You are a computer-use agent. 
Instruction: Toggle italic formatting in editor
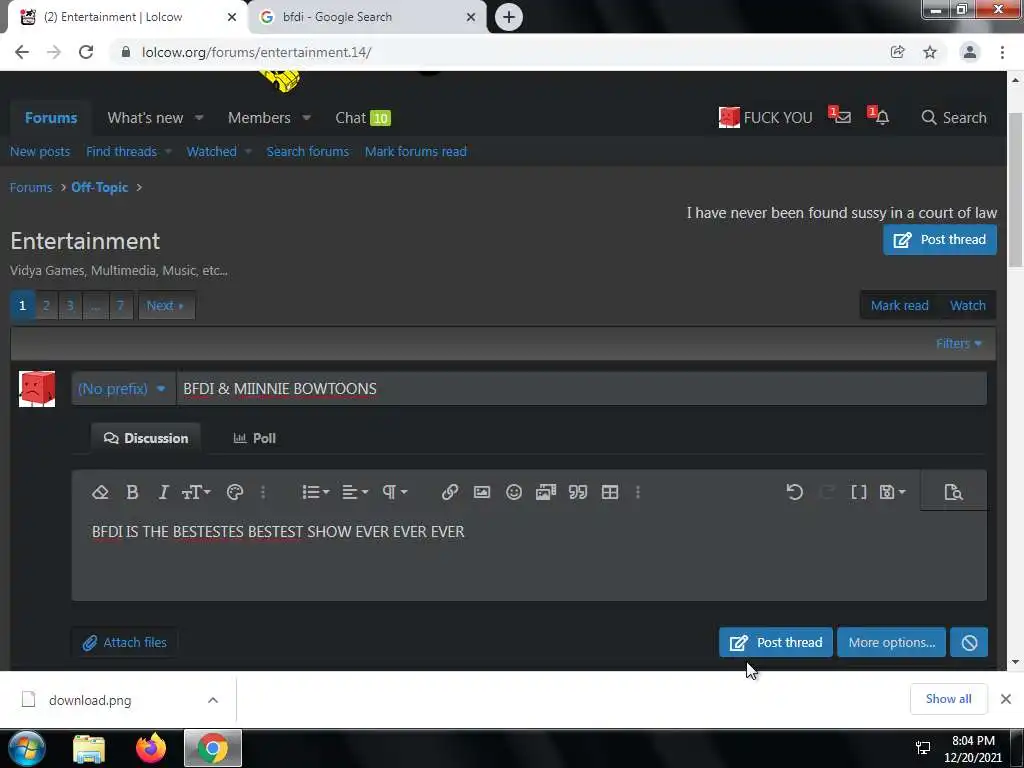pos(163,492)
